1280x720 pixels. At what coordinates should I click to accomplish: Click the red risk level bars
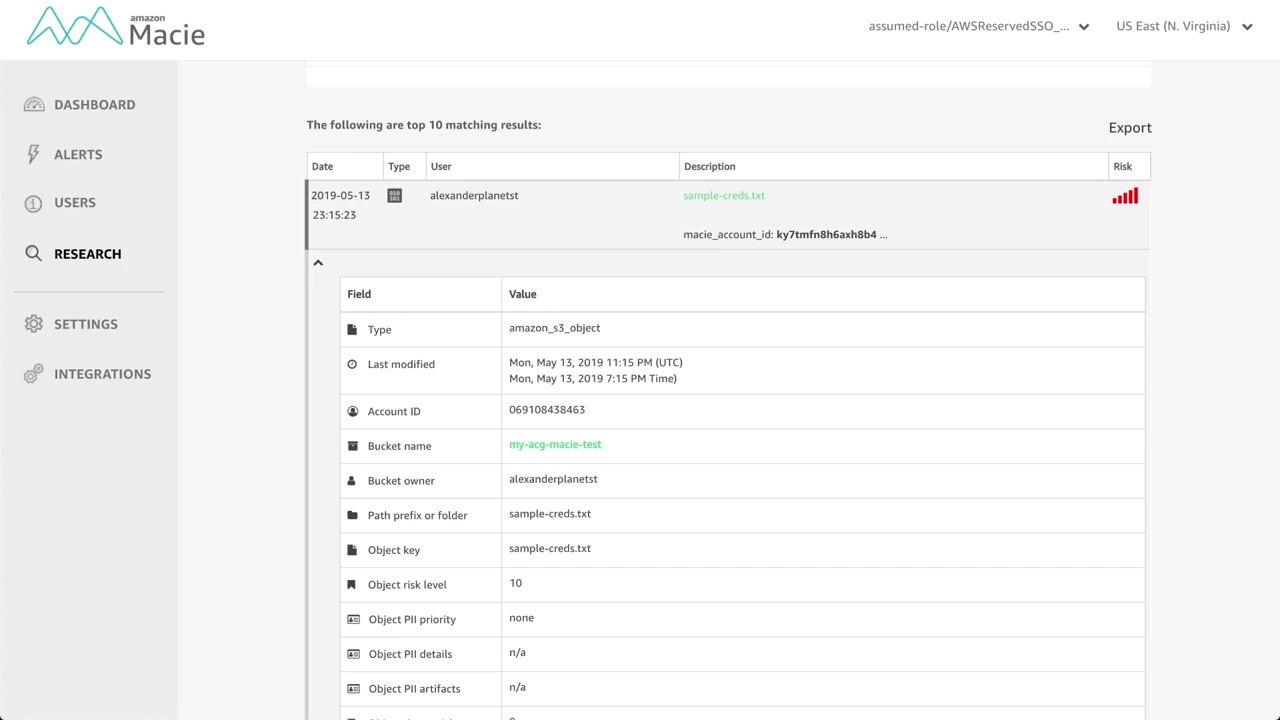click(x=1125, y=197)
